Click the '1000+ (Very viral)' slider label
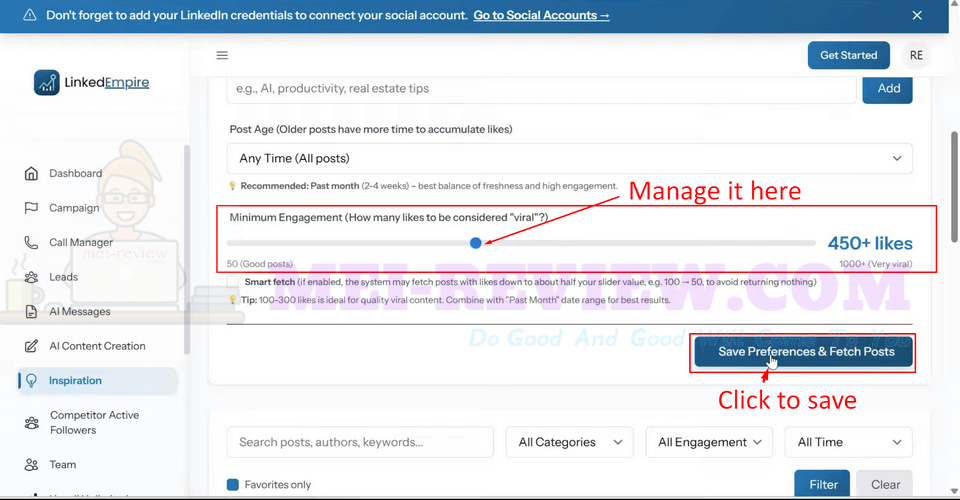 [876, 264]
